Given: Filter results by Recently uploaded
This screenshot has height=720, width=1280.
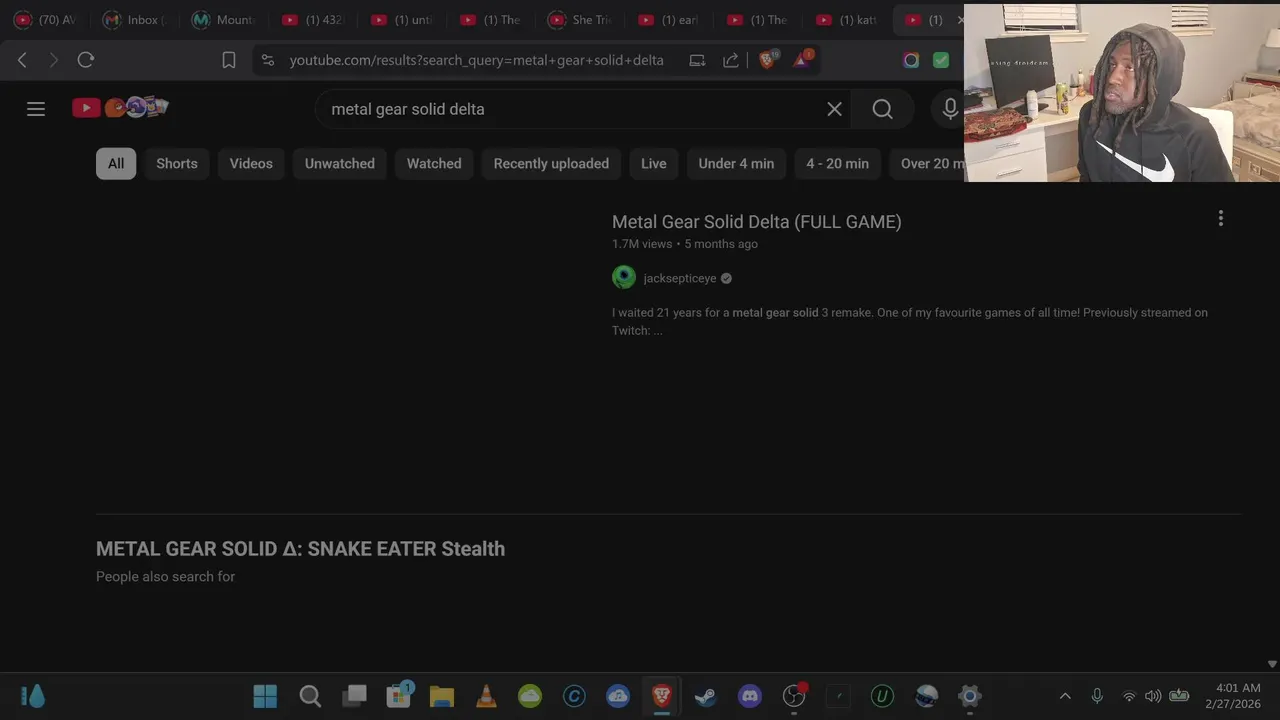Looking at the screenshot, I should click(551, 163).
